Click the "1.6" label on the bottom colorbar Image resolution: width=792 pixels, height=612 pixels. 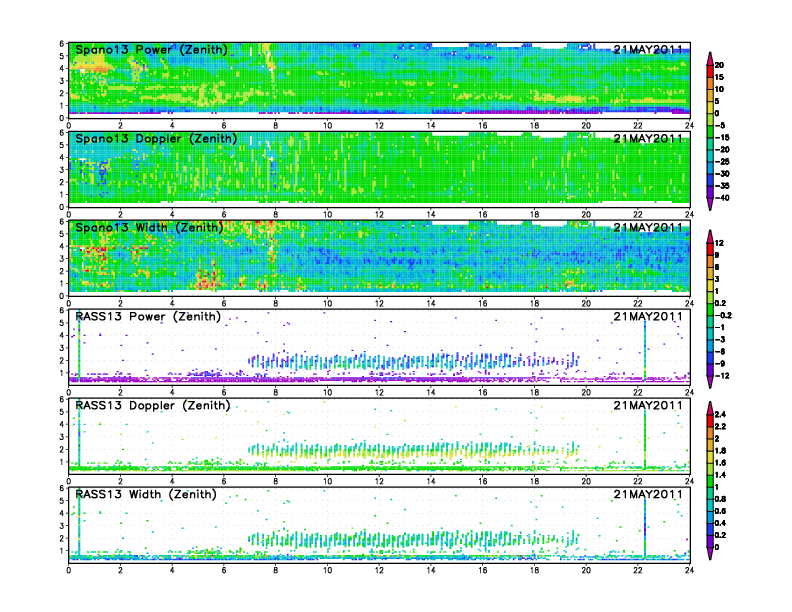pos(720,463)
